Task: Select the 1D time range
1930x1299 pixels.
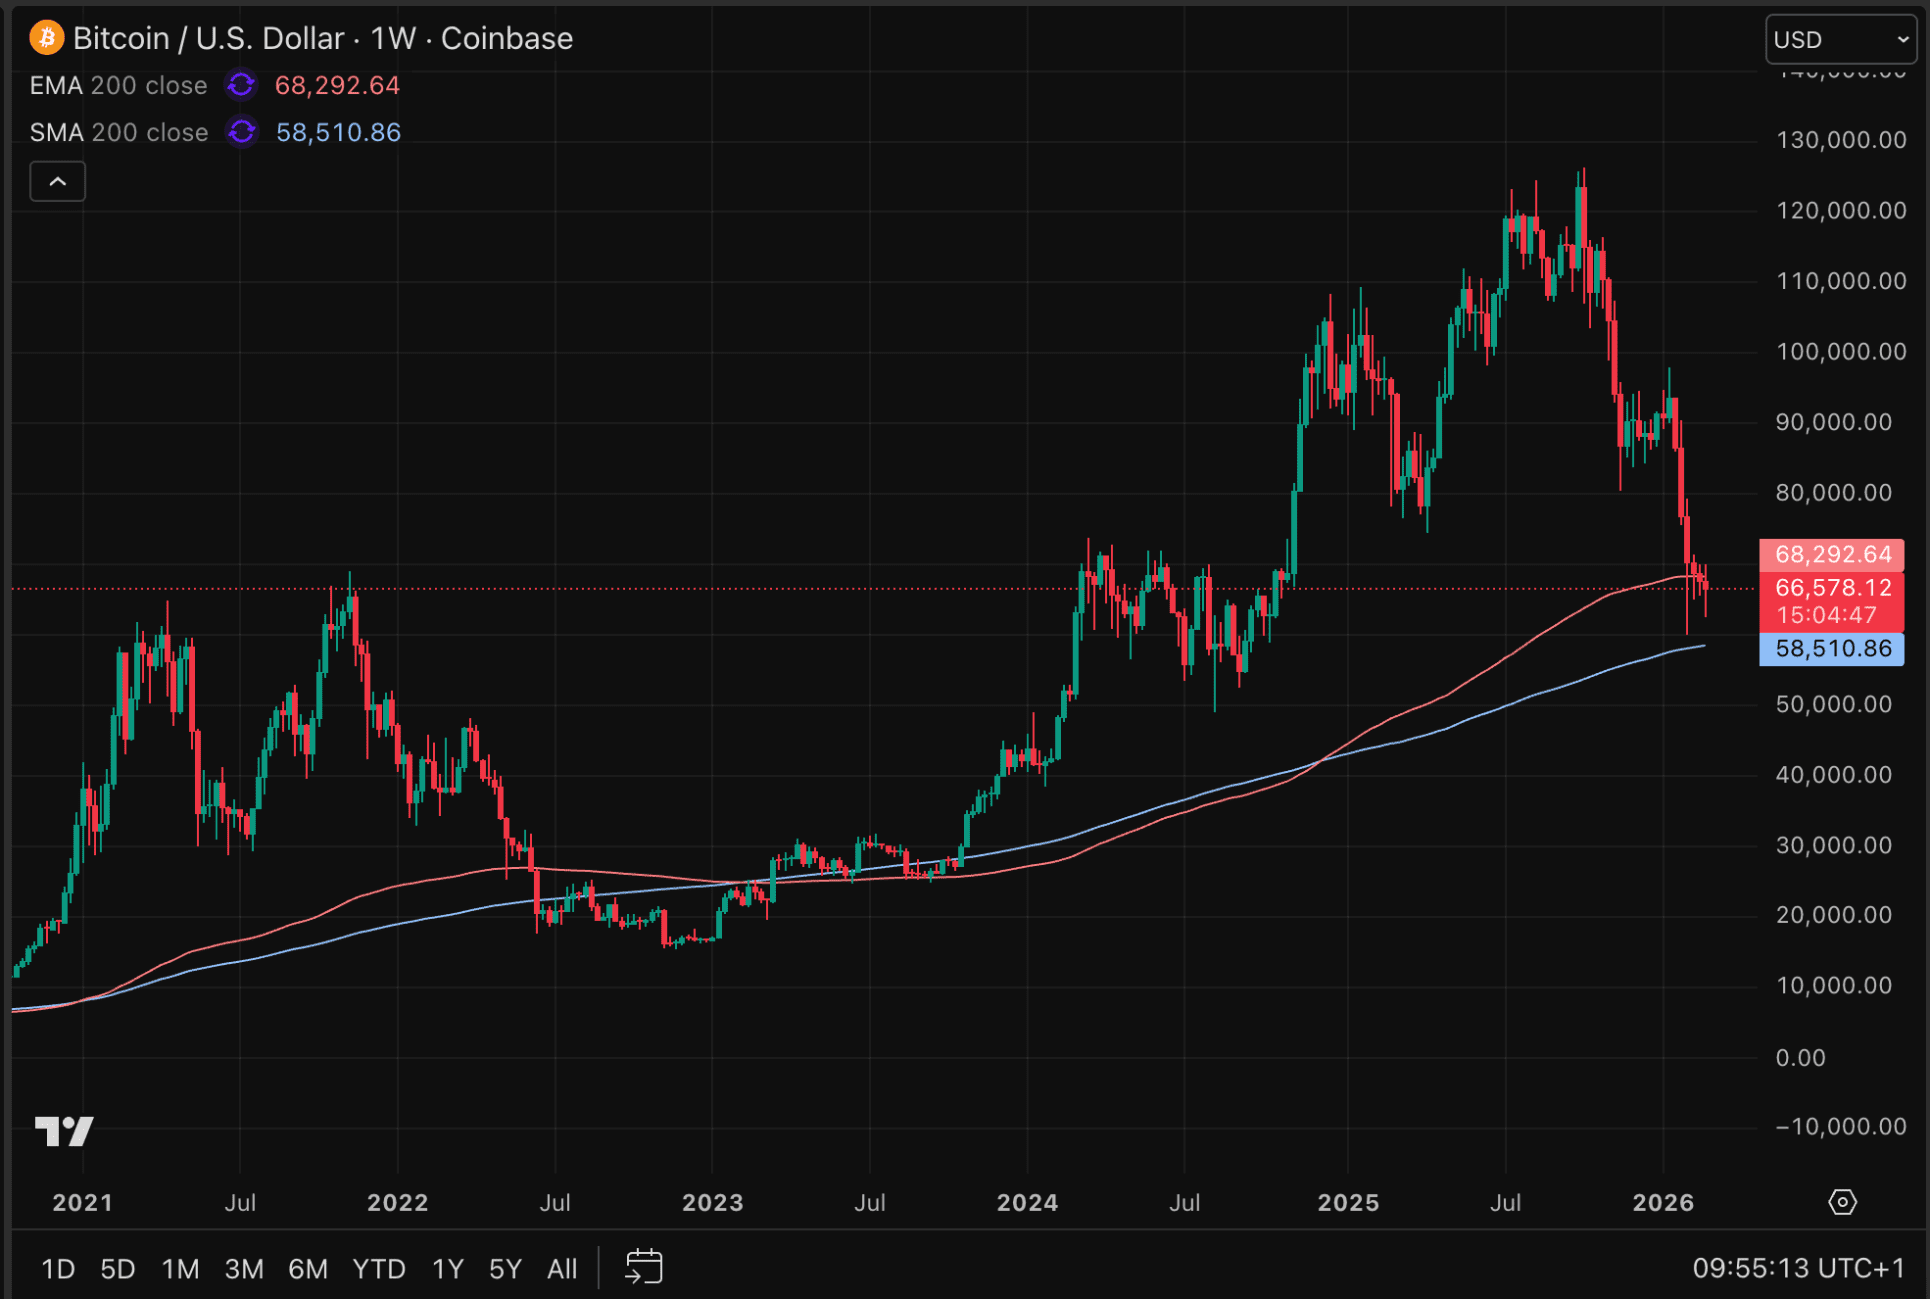Action: pyautogui.click(x=58, y=1269)
